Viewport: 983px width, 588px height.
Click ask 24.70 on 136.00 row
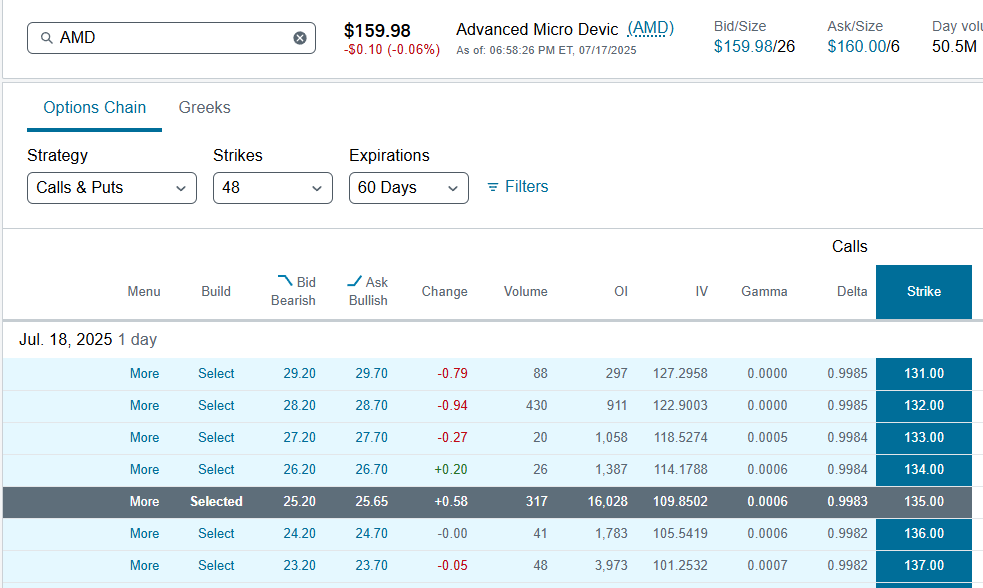click(x=372, y=533)
